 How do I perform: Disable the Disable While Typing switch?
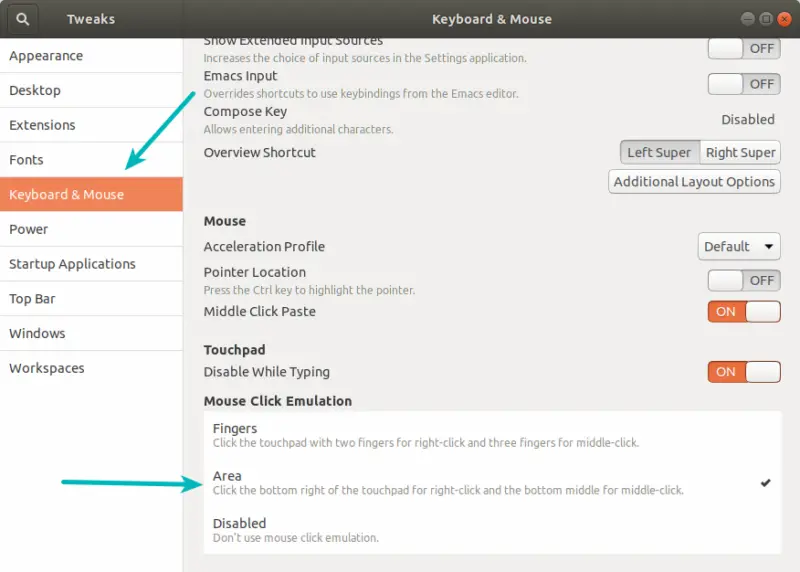click(744, 372)
